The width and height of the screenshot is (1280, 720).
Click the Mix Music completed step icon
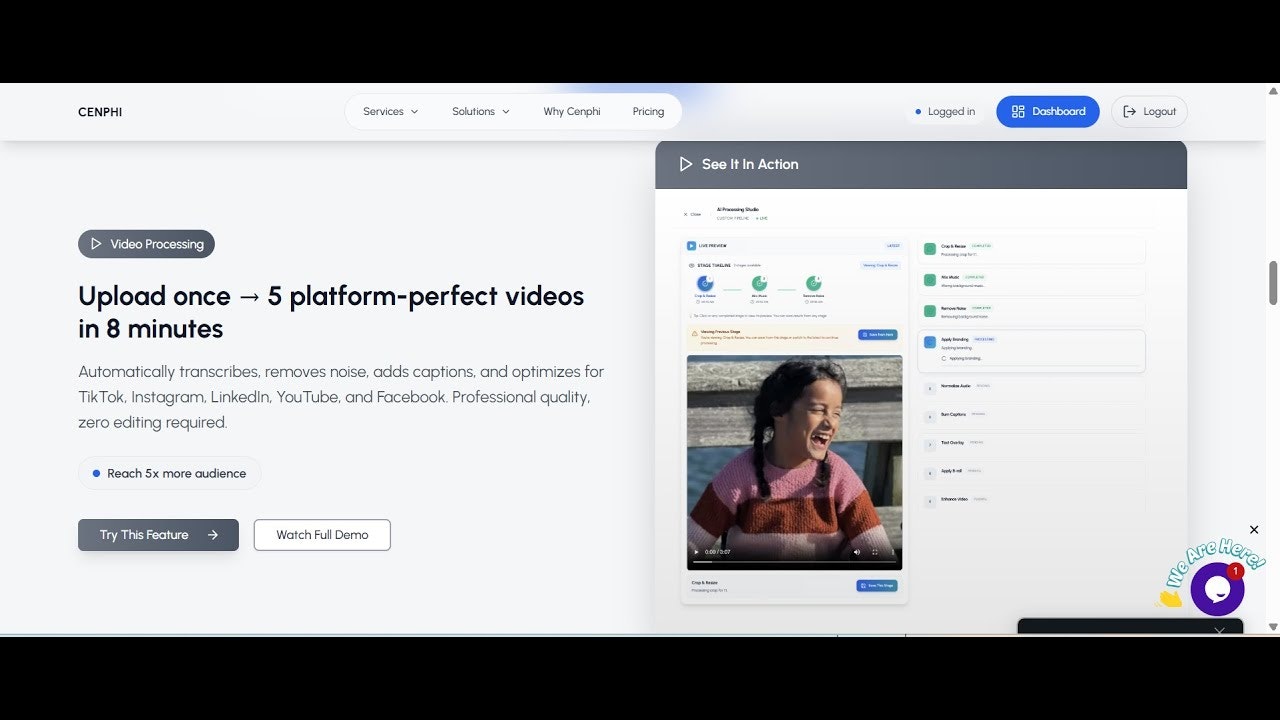(x=930, y=281)
